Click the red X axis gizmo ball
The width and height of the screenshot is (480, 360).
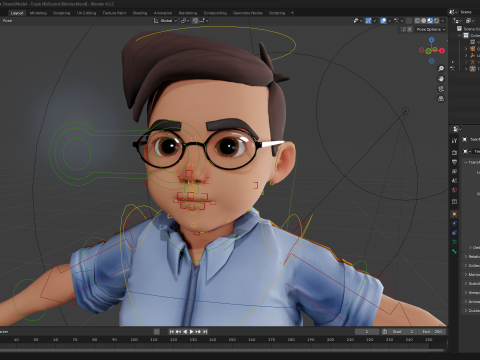coord(442,51)
